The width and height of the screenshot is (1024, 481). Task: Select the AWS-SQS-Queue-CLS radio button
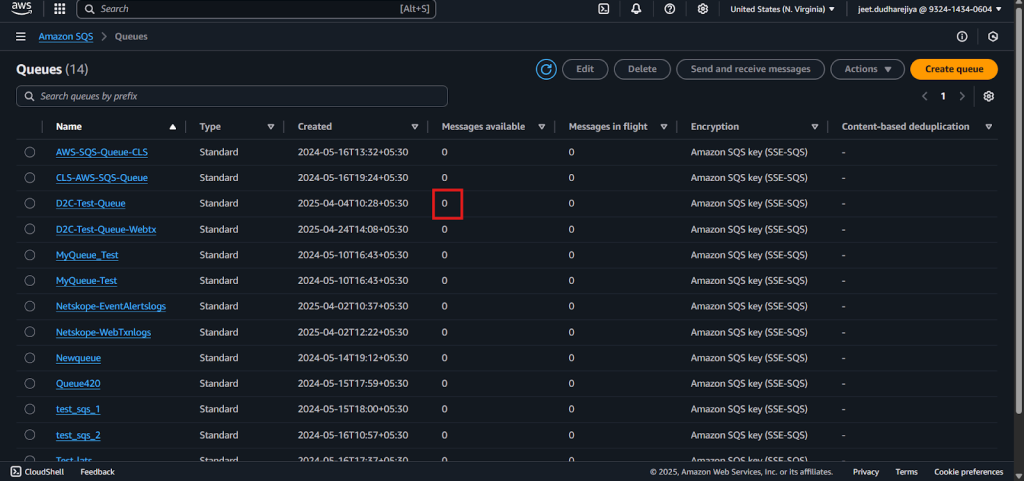coord(30,152)
